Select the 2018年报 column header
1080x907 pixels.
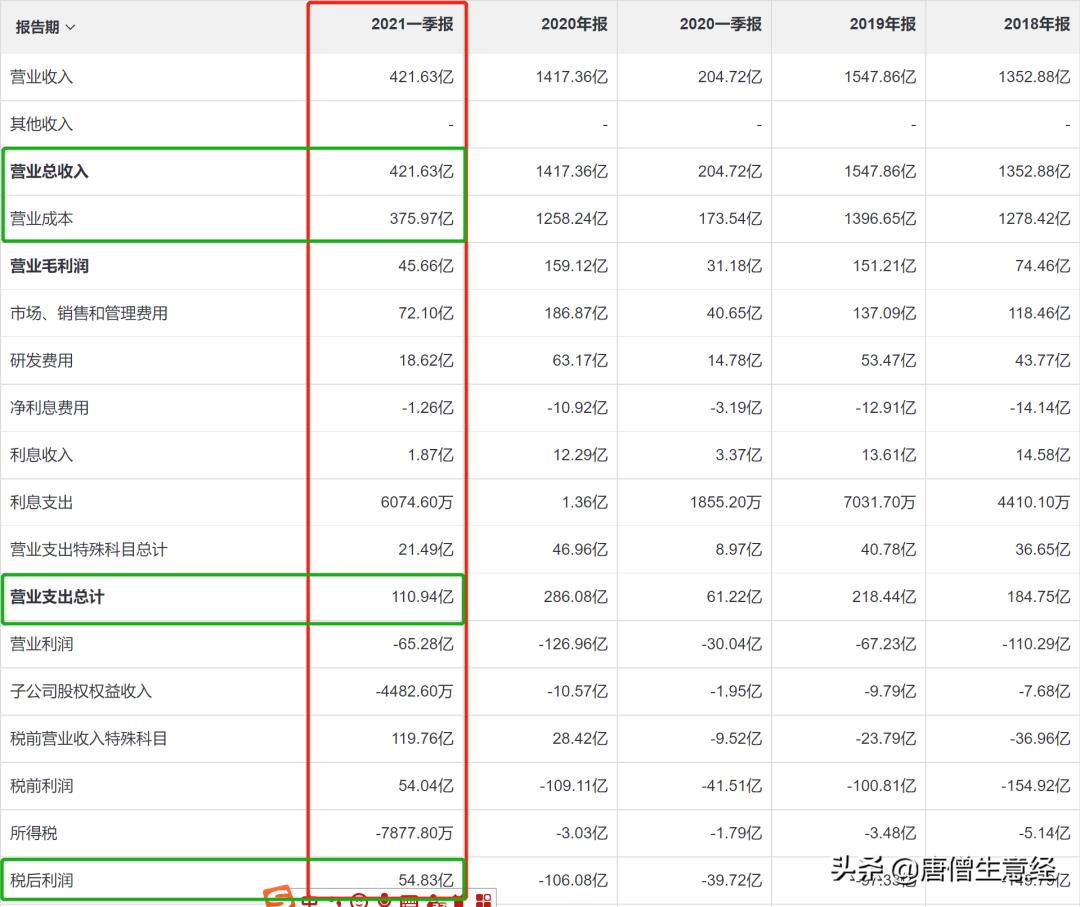[x=1035, y=27]
